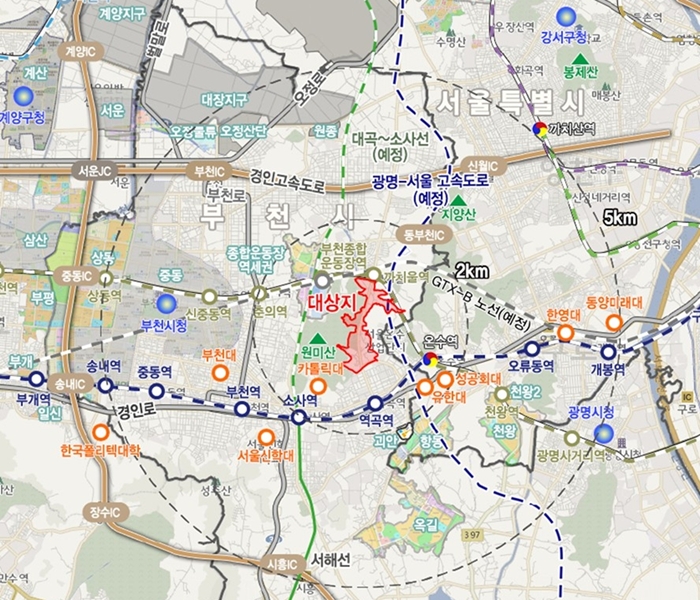Viewport: 700px width, 600px height.
Task: Click the 부천시청 blue marker icon
Action: tap(167, 304)
